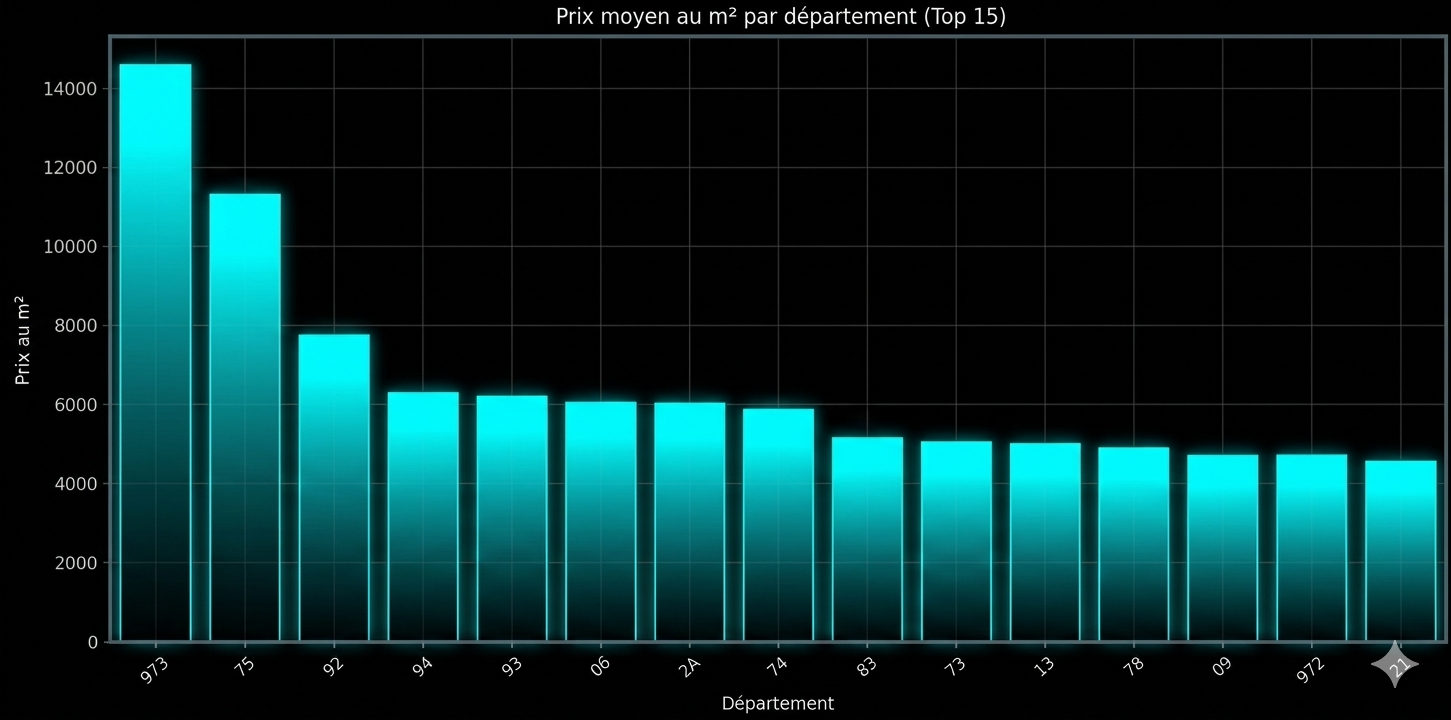
Task: Click the bar for département 13
Action: [x=1045, y=542]
